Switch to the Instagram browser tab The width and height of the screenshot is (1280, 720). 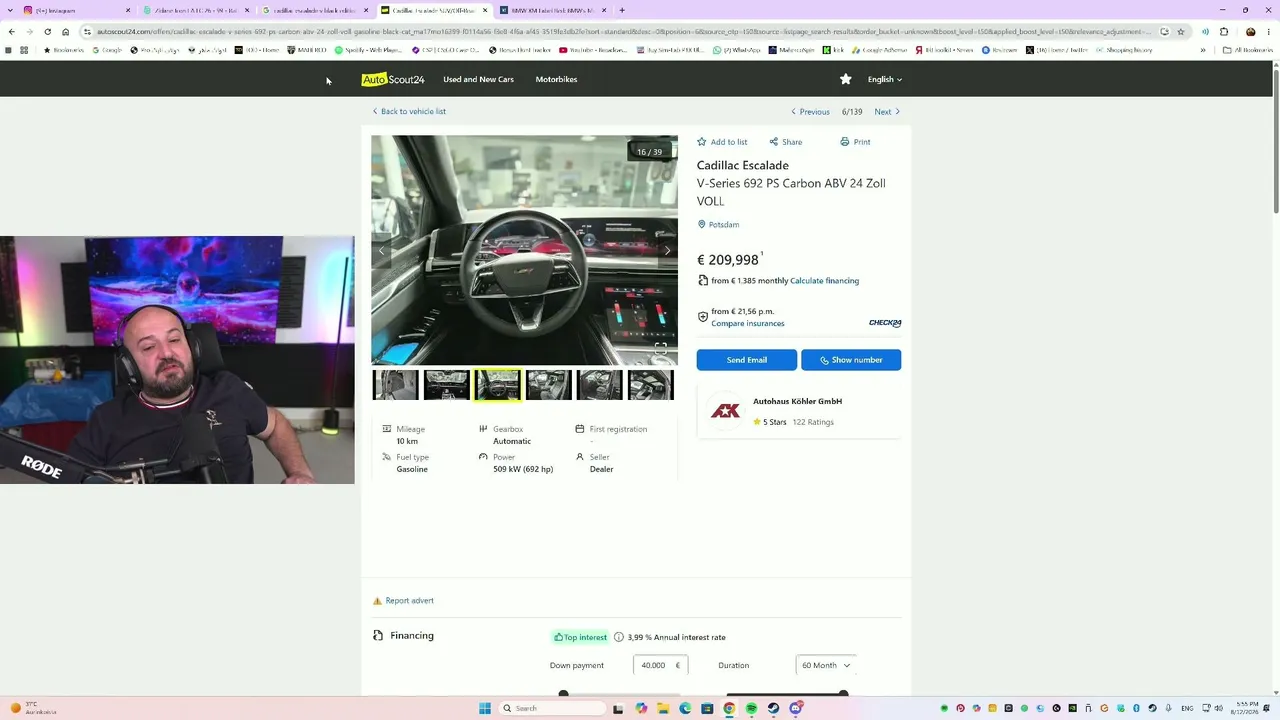(x=77, y=10)
